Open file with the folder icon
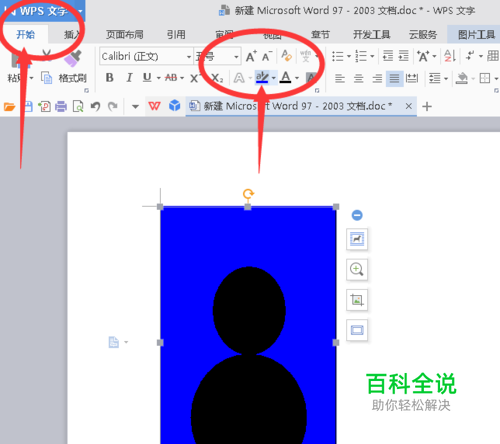Screen dimensions: 500x444 10,107
